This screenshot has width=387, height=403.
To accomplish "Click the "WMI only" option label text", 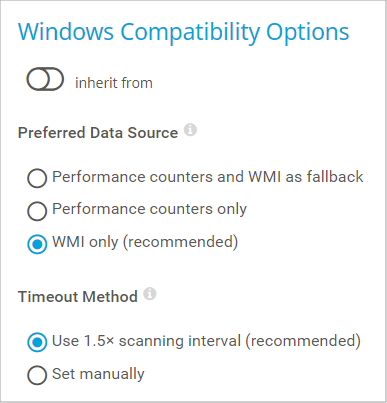I will 85,242.
